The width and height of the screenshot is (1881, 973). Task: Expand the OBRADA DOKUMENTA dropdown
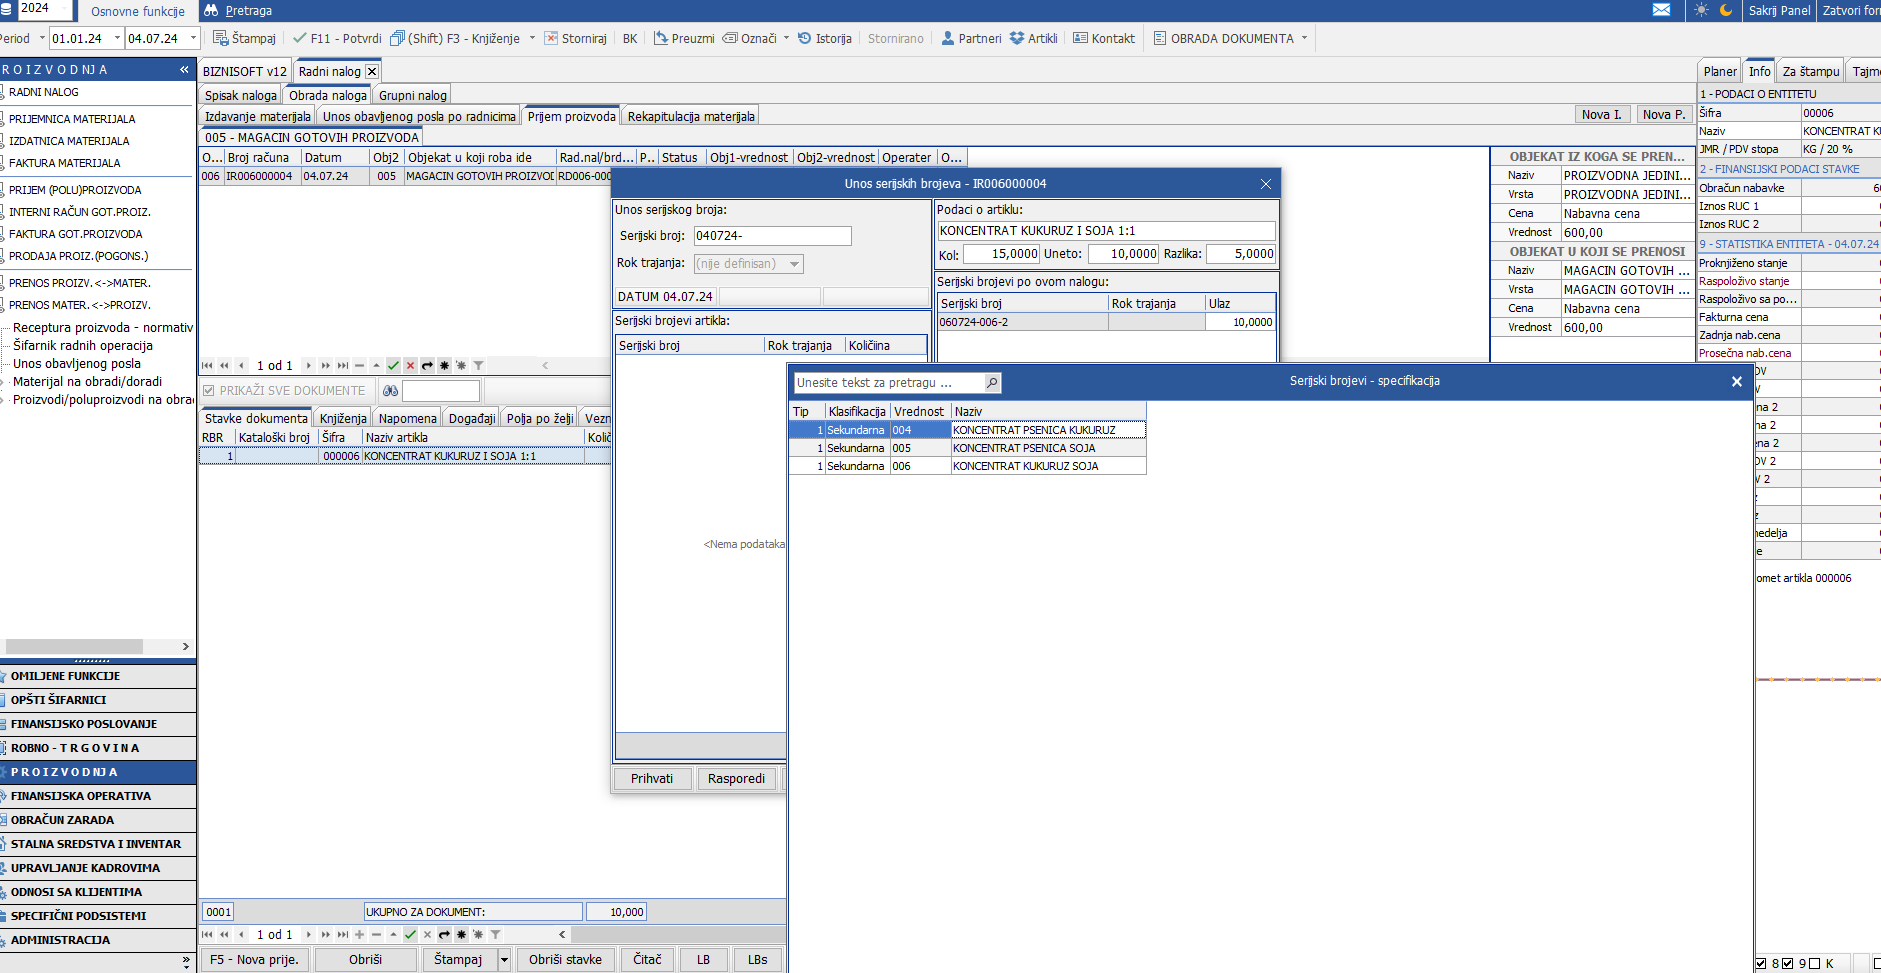click(1304, 39)
